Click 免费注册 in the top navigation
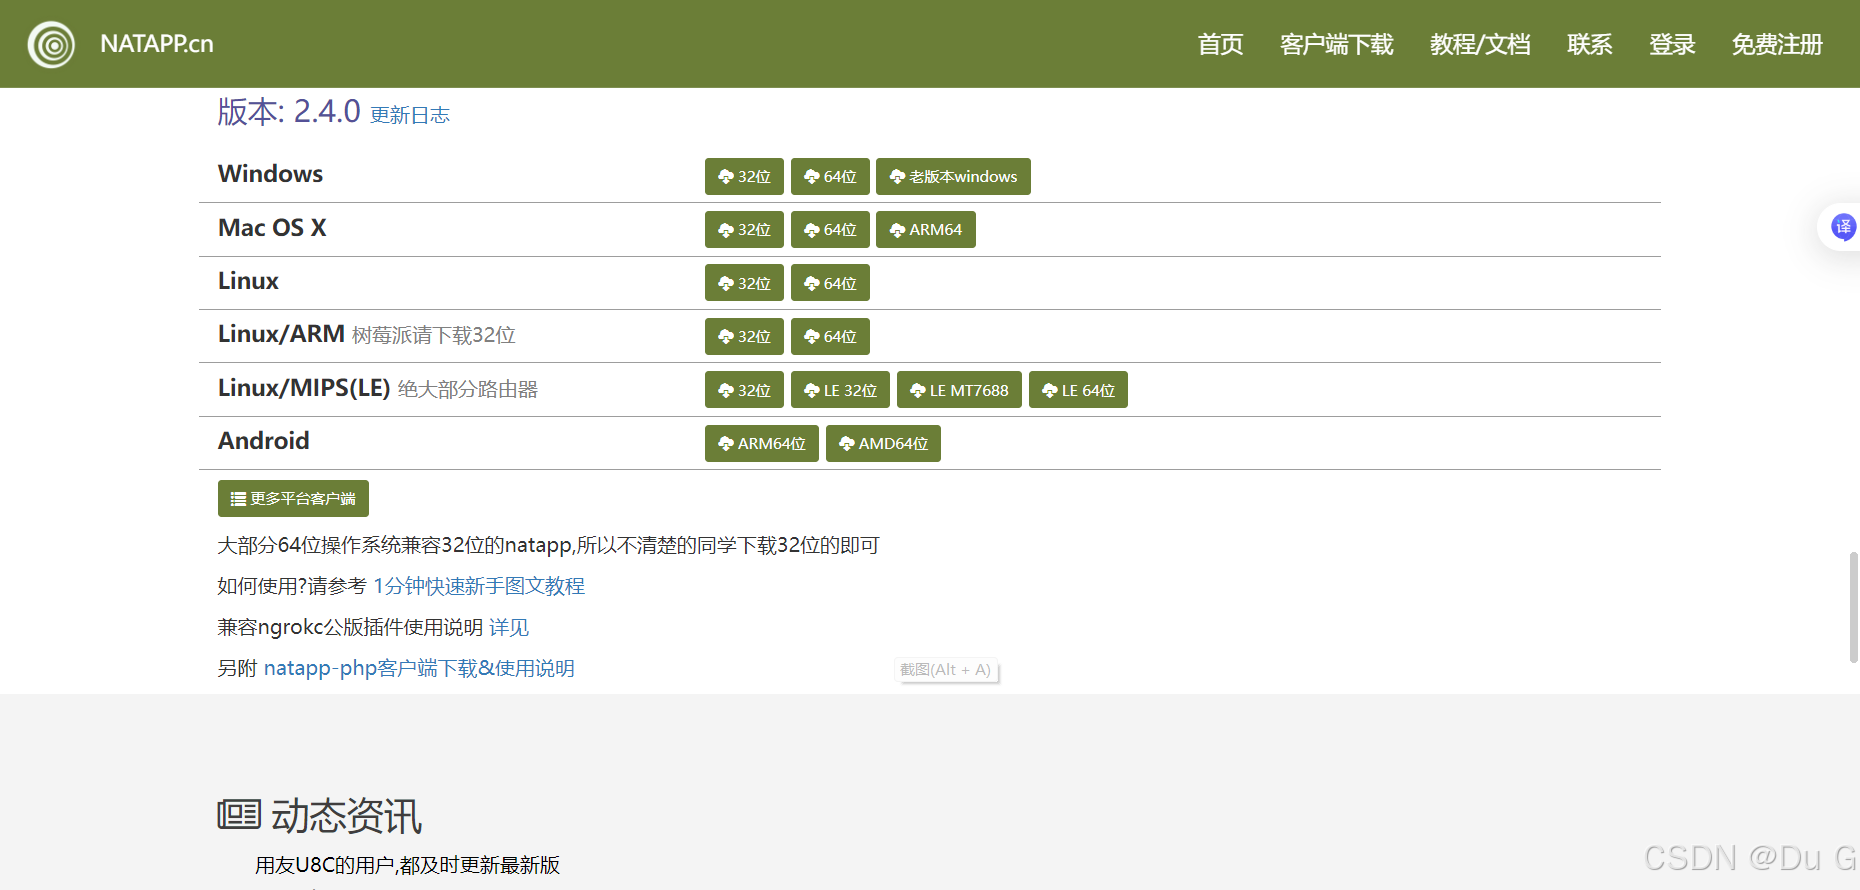The height and width of the screenshot is (890, 1860). [1777, 44]
